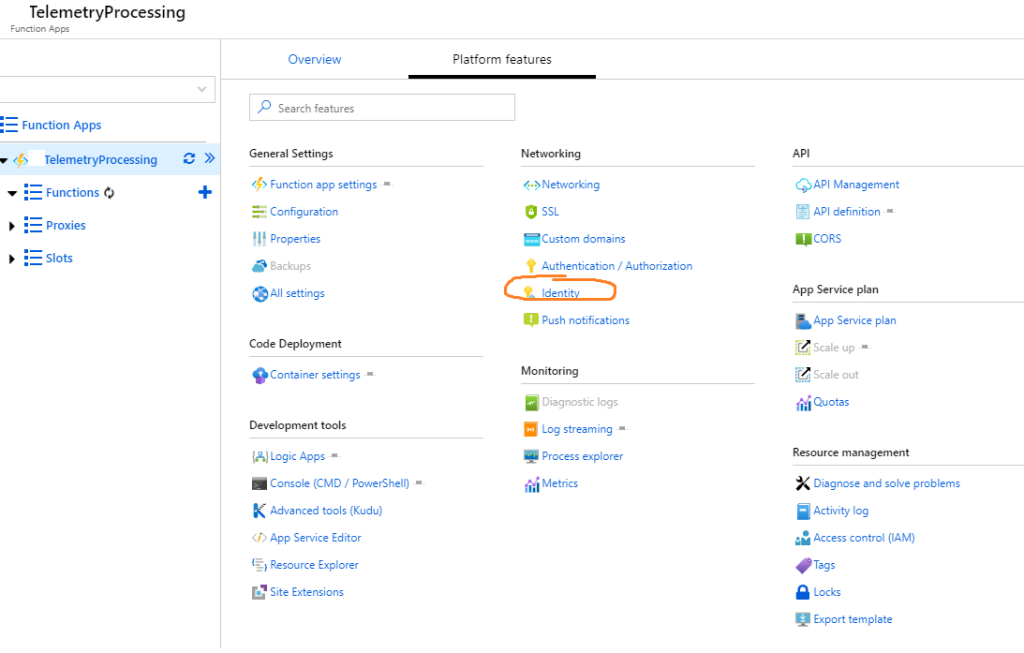Open Access control (IAM) link

pos(864,538)
